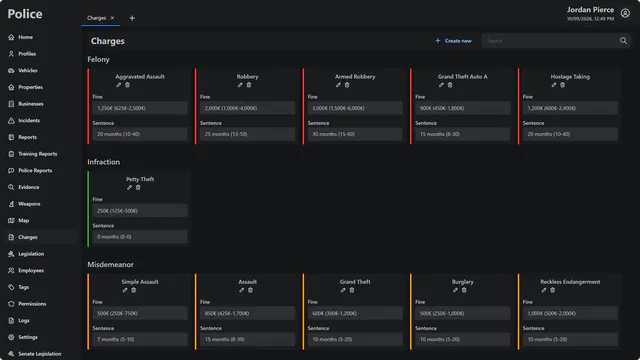Delete the Hostage Taking charge
640x360 pixels.
click(x=562, y=85)
